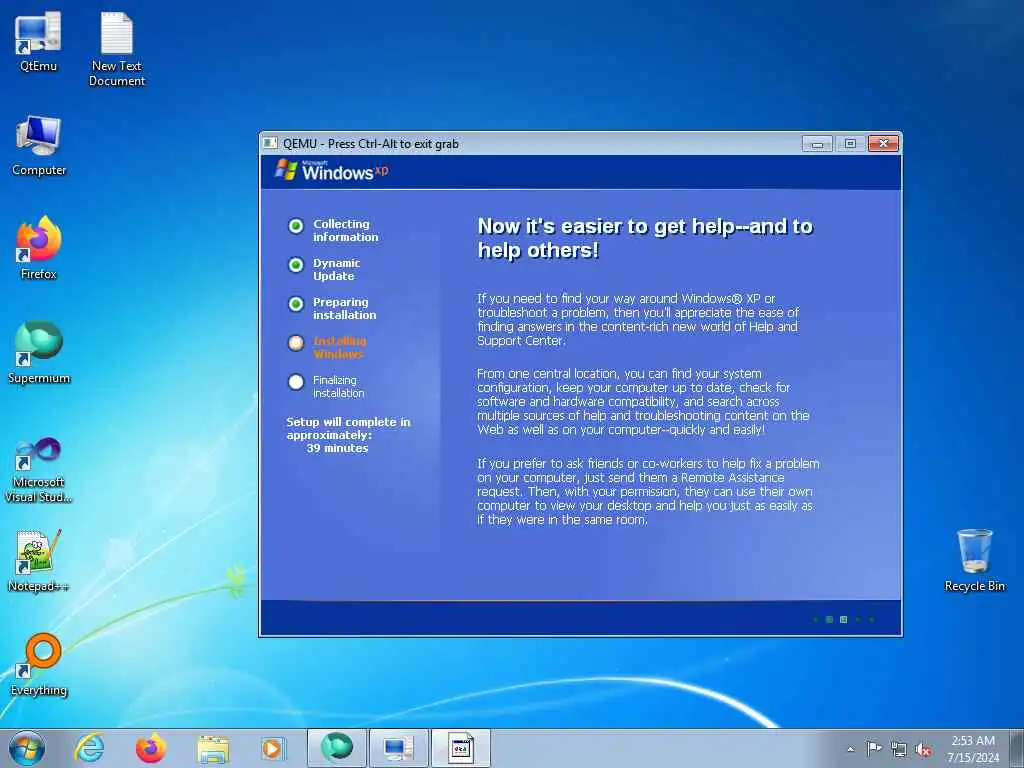The height and width of the screenshot is (768, 1024).
Task: Click the paragraph mentioning Help and Support Center
Action: click(x=638, y=319)
